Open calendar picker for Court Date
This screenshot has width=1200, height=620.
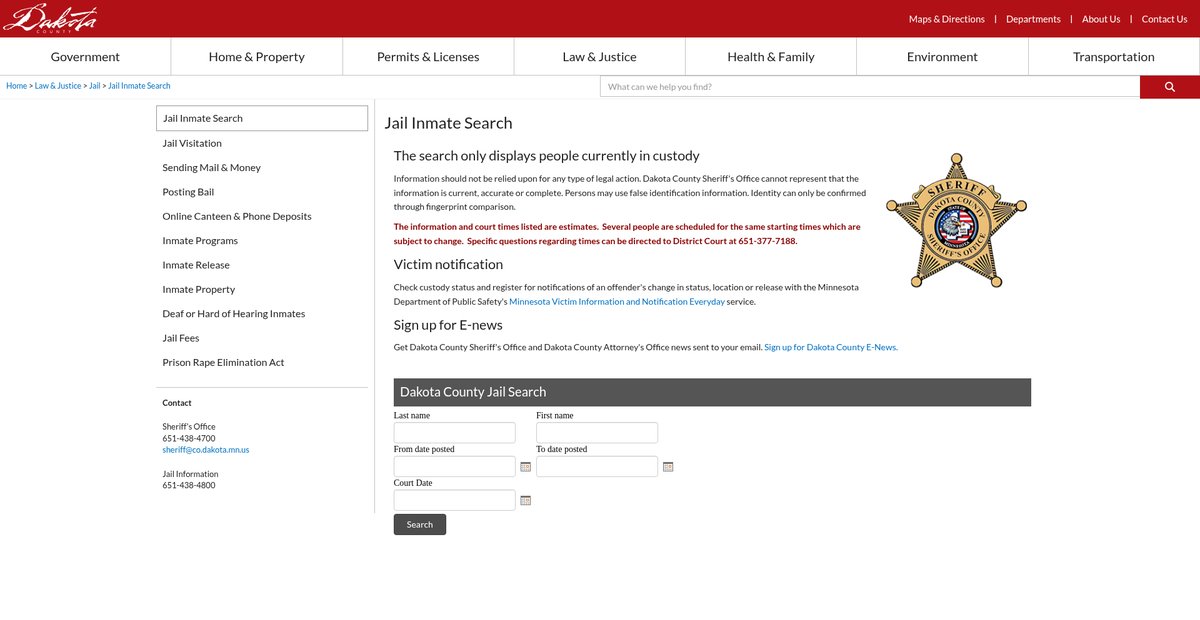pyautogui.click(x=526, y=500)
